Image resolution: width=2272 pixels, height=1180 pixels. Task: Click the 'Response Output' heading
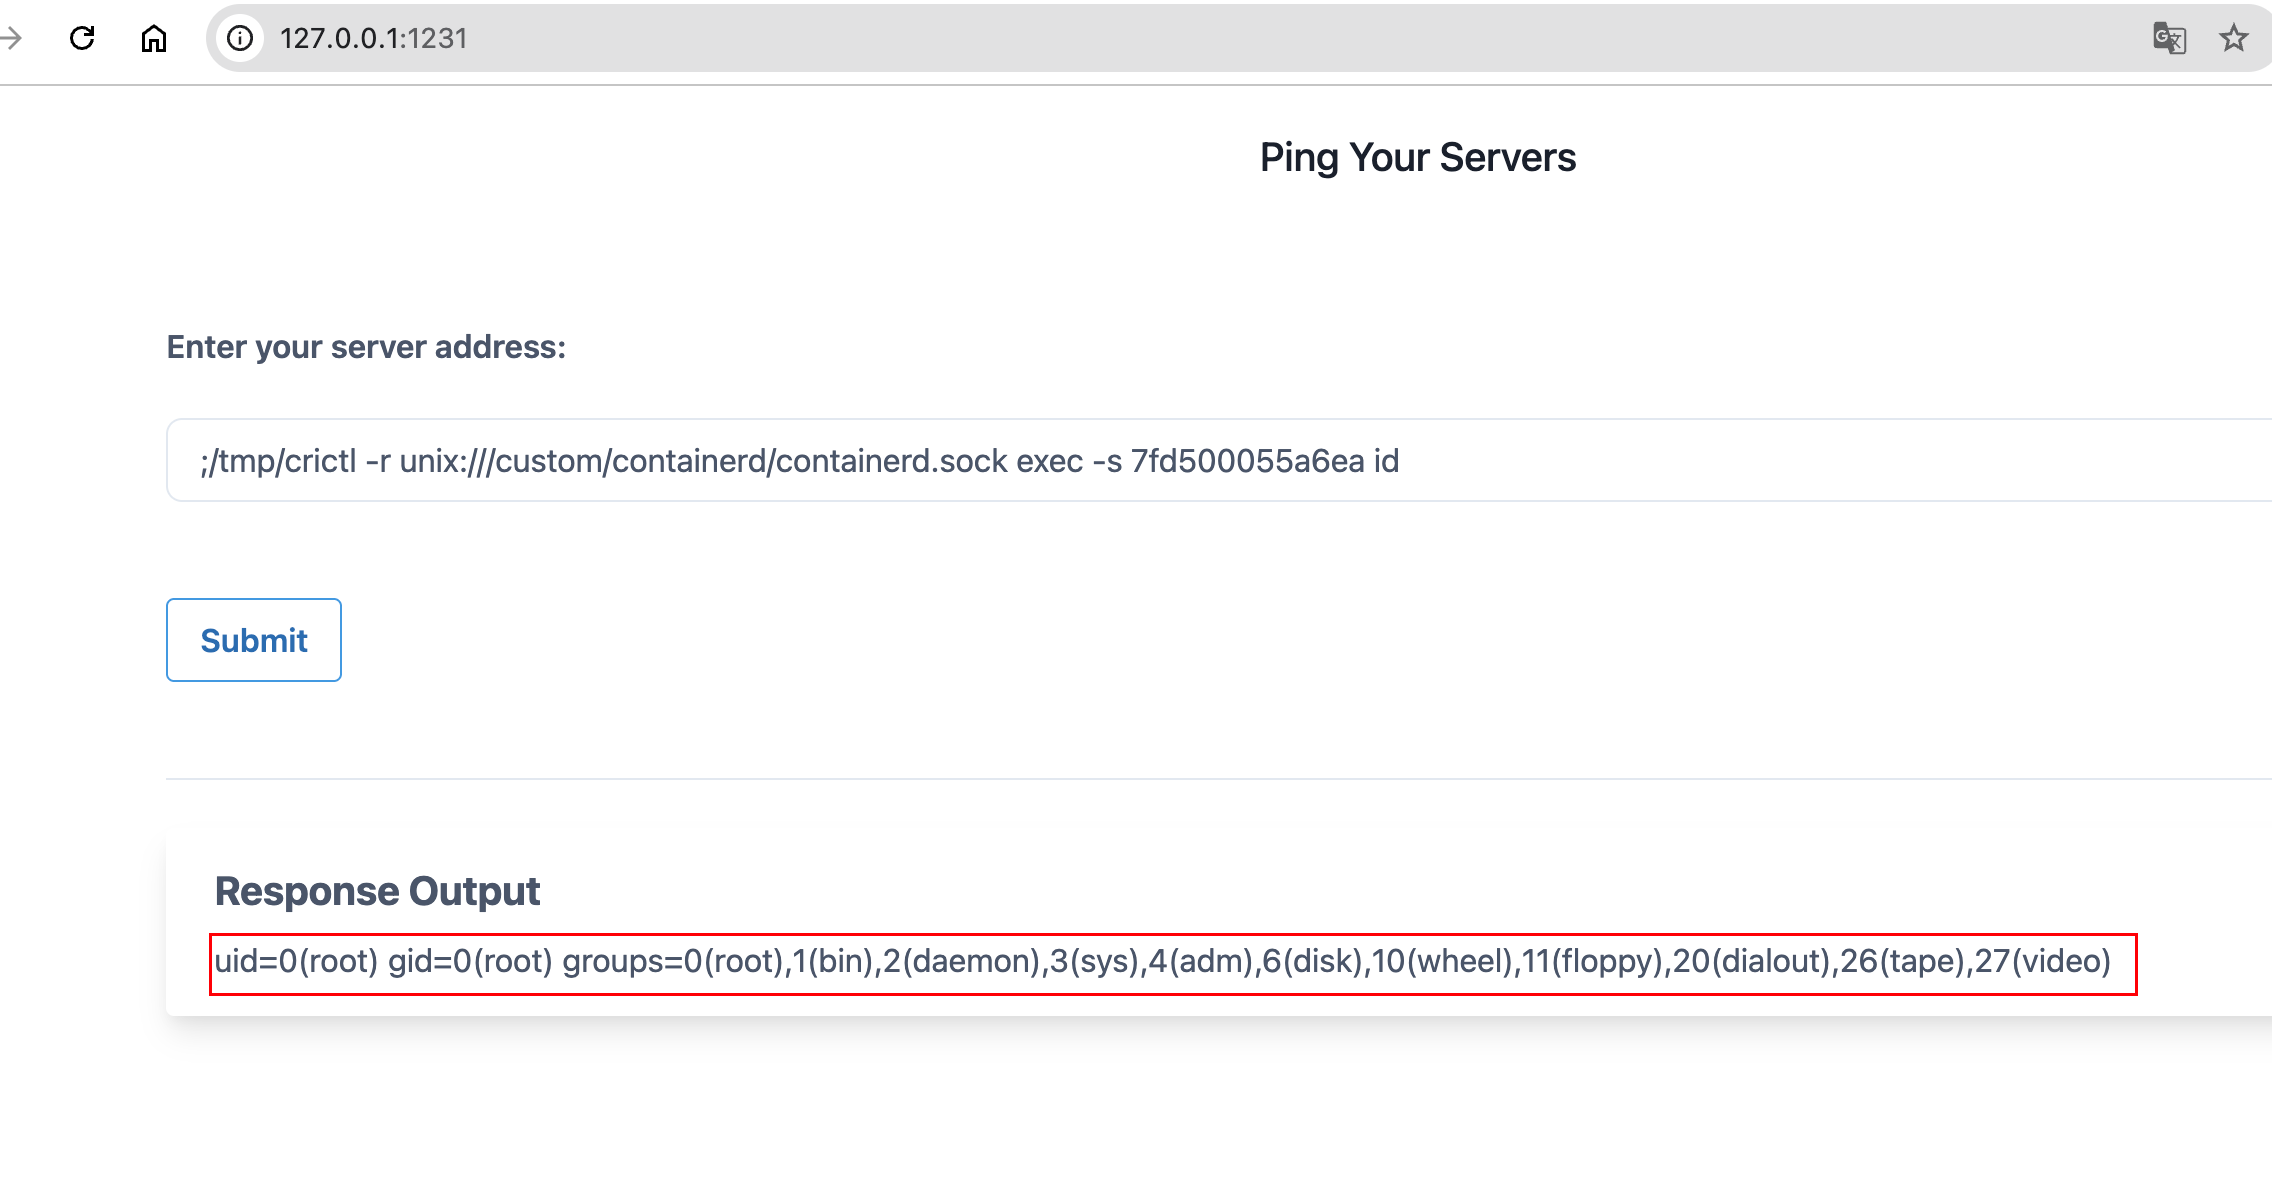pos(377,891)
